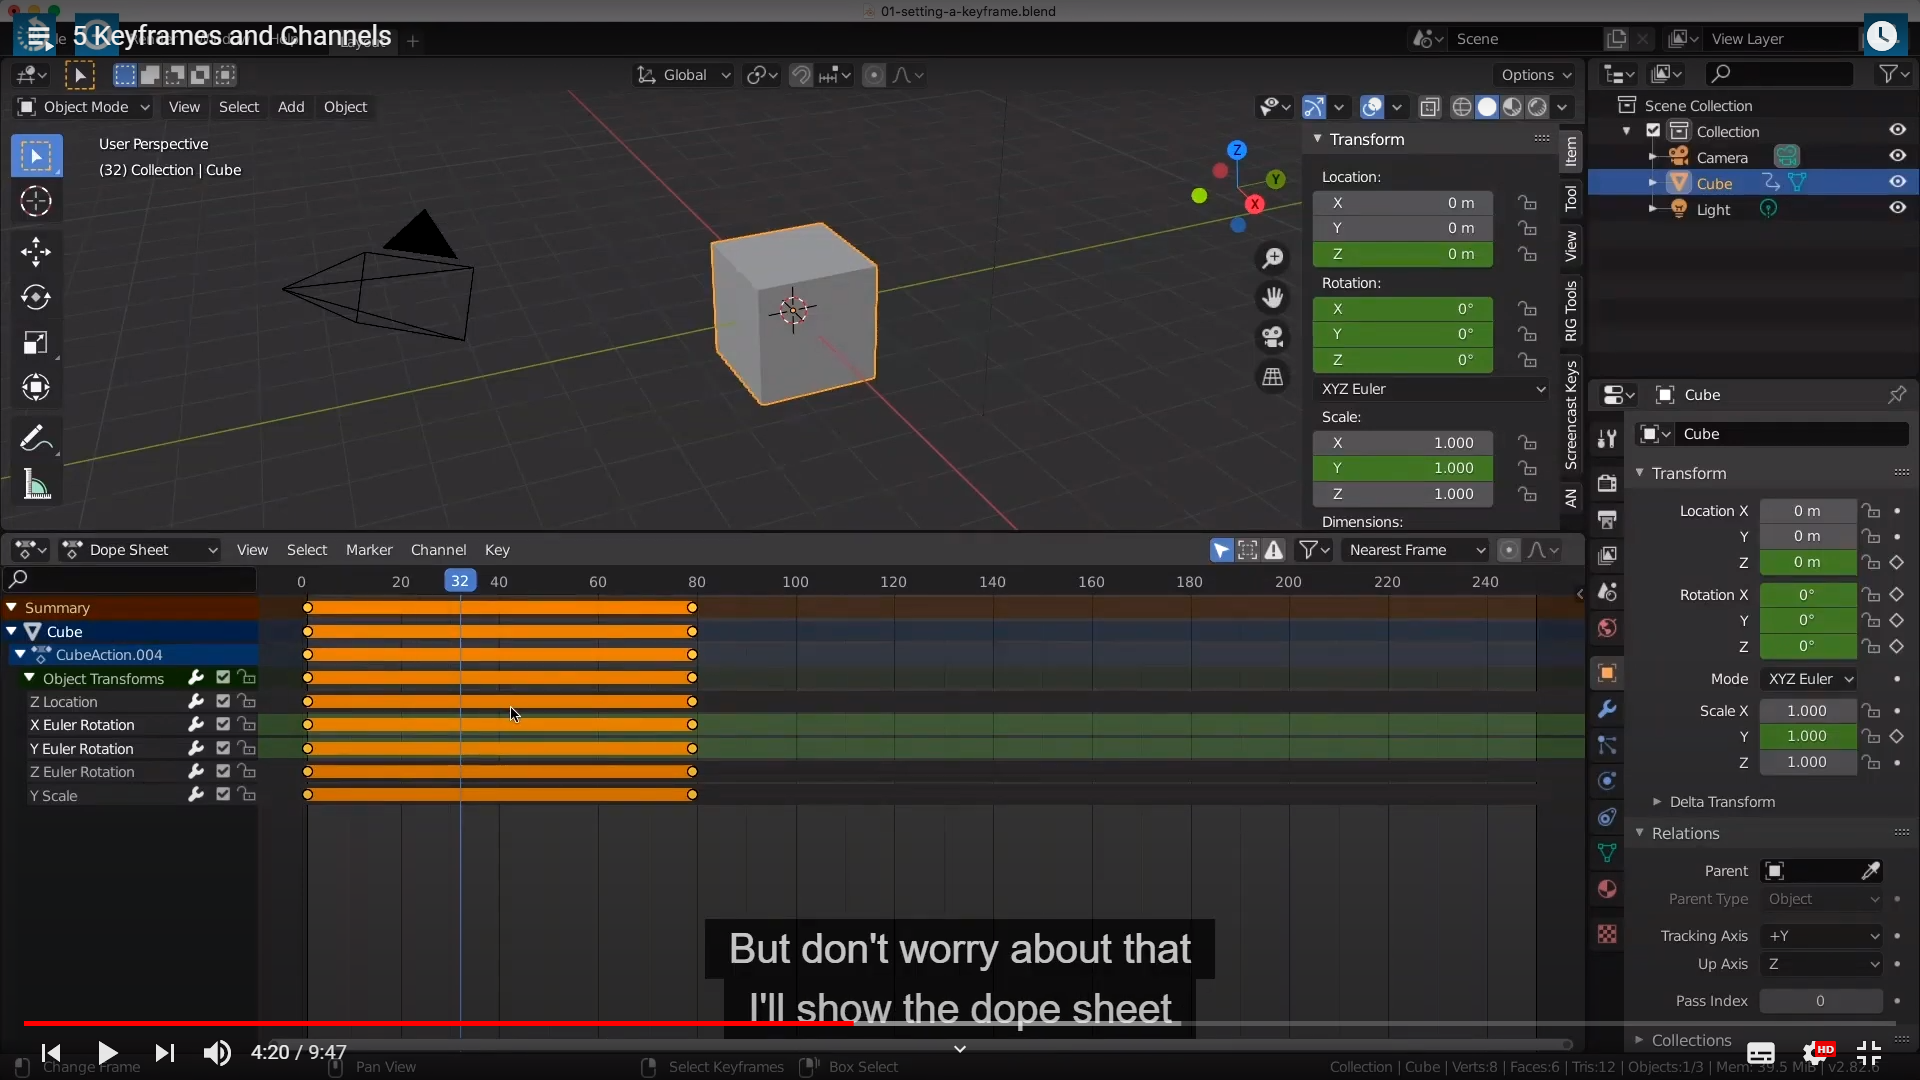Open the Modifier properties wrench tab

(1607, 709)
